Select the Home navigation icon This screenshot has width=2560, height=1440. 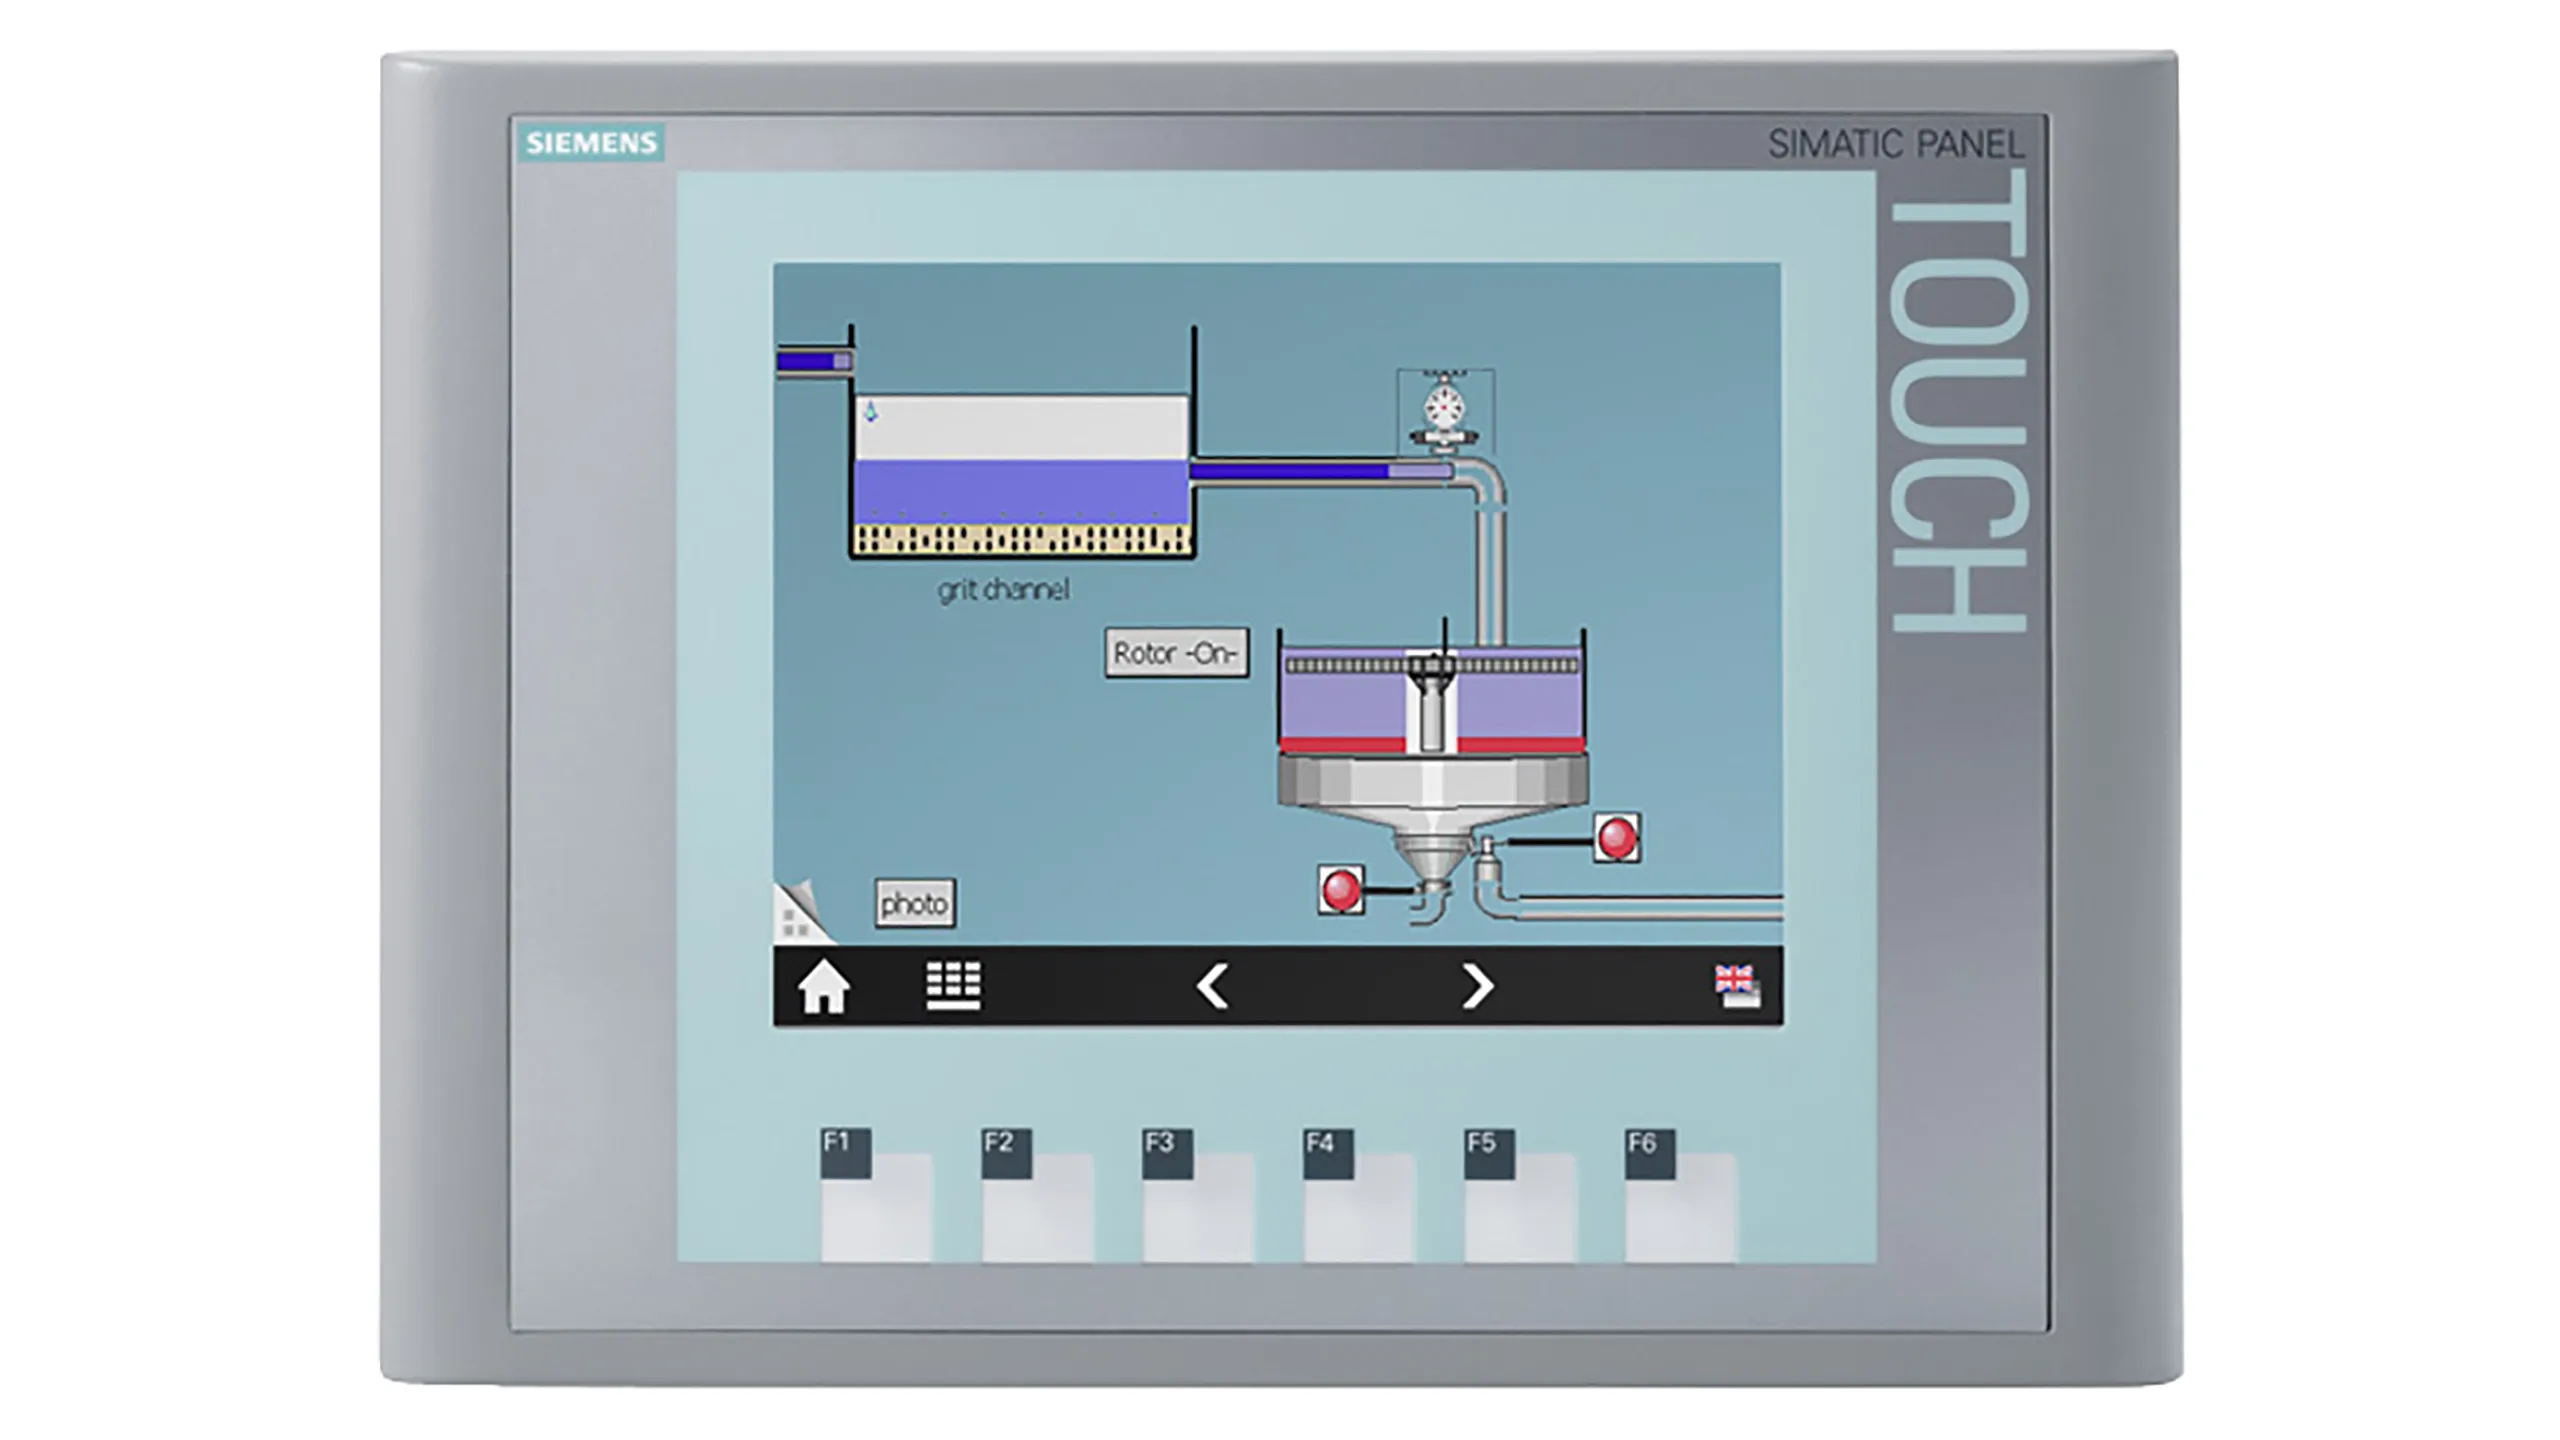822,988
